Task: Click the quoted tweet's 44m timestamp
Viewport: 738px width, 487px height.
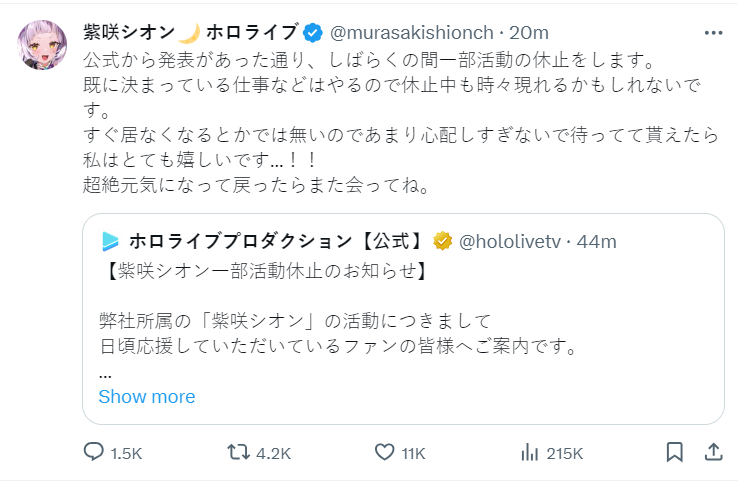Action: point(596,241)
